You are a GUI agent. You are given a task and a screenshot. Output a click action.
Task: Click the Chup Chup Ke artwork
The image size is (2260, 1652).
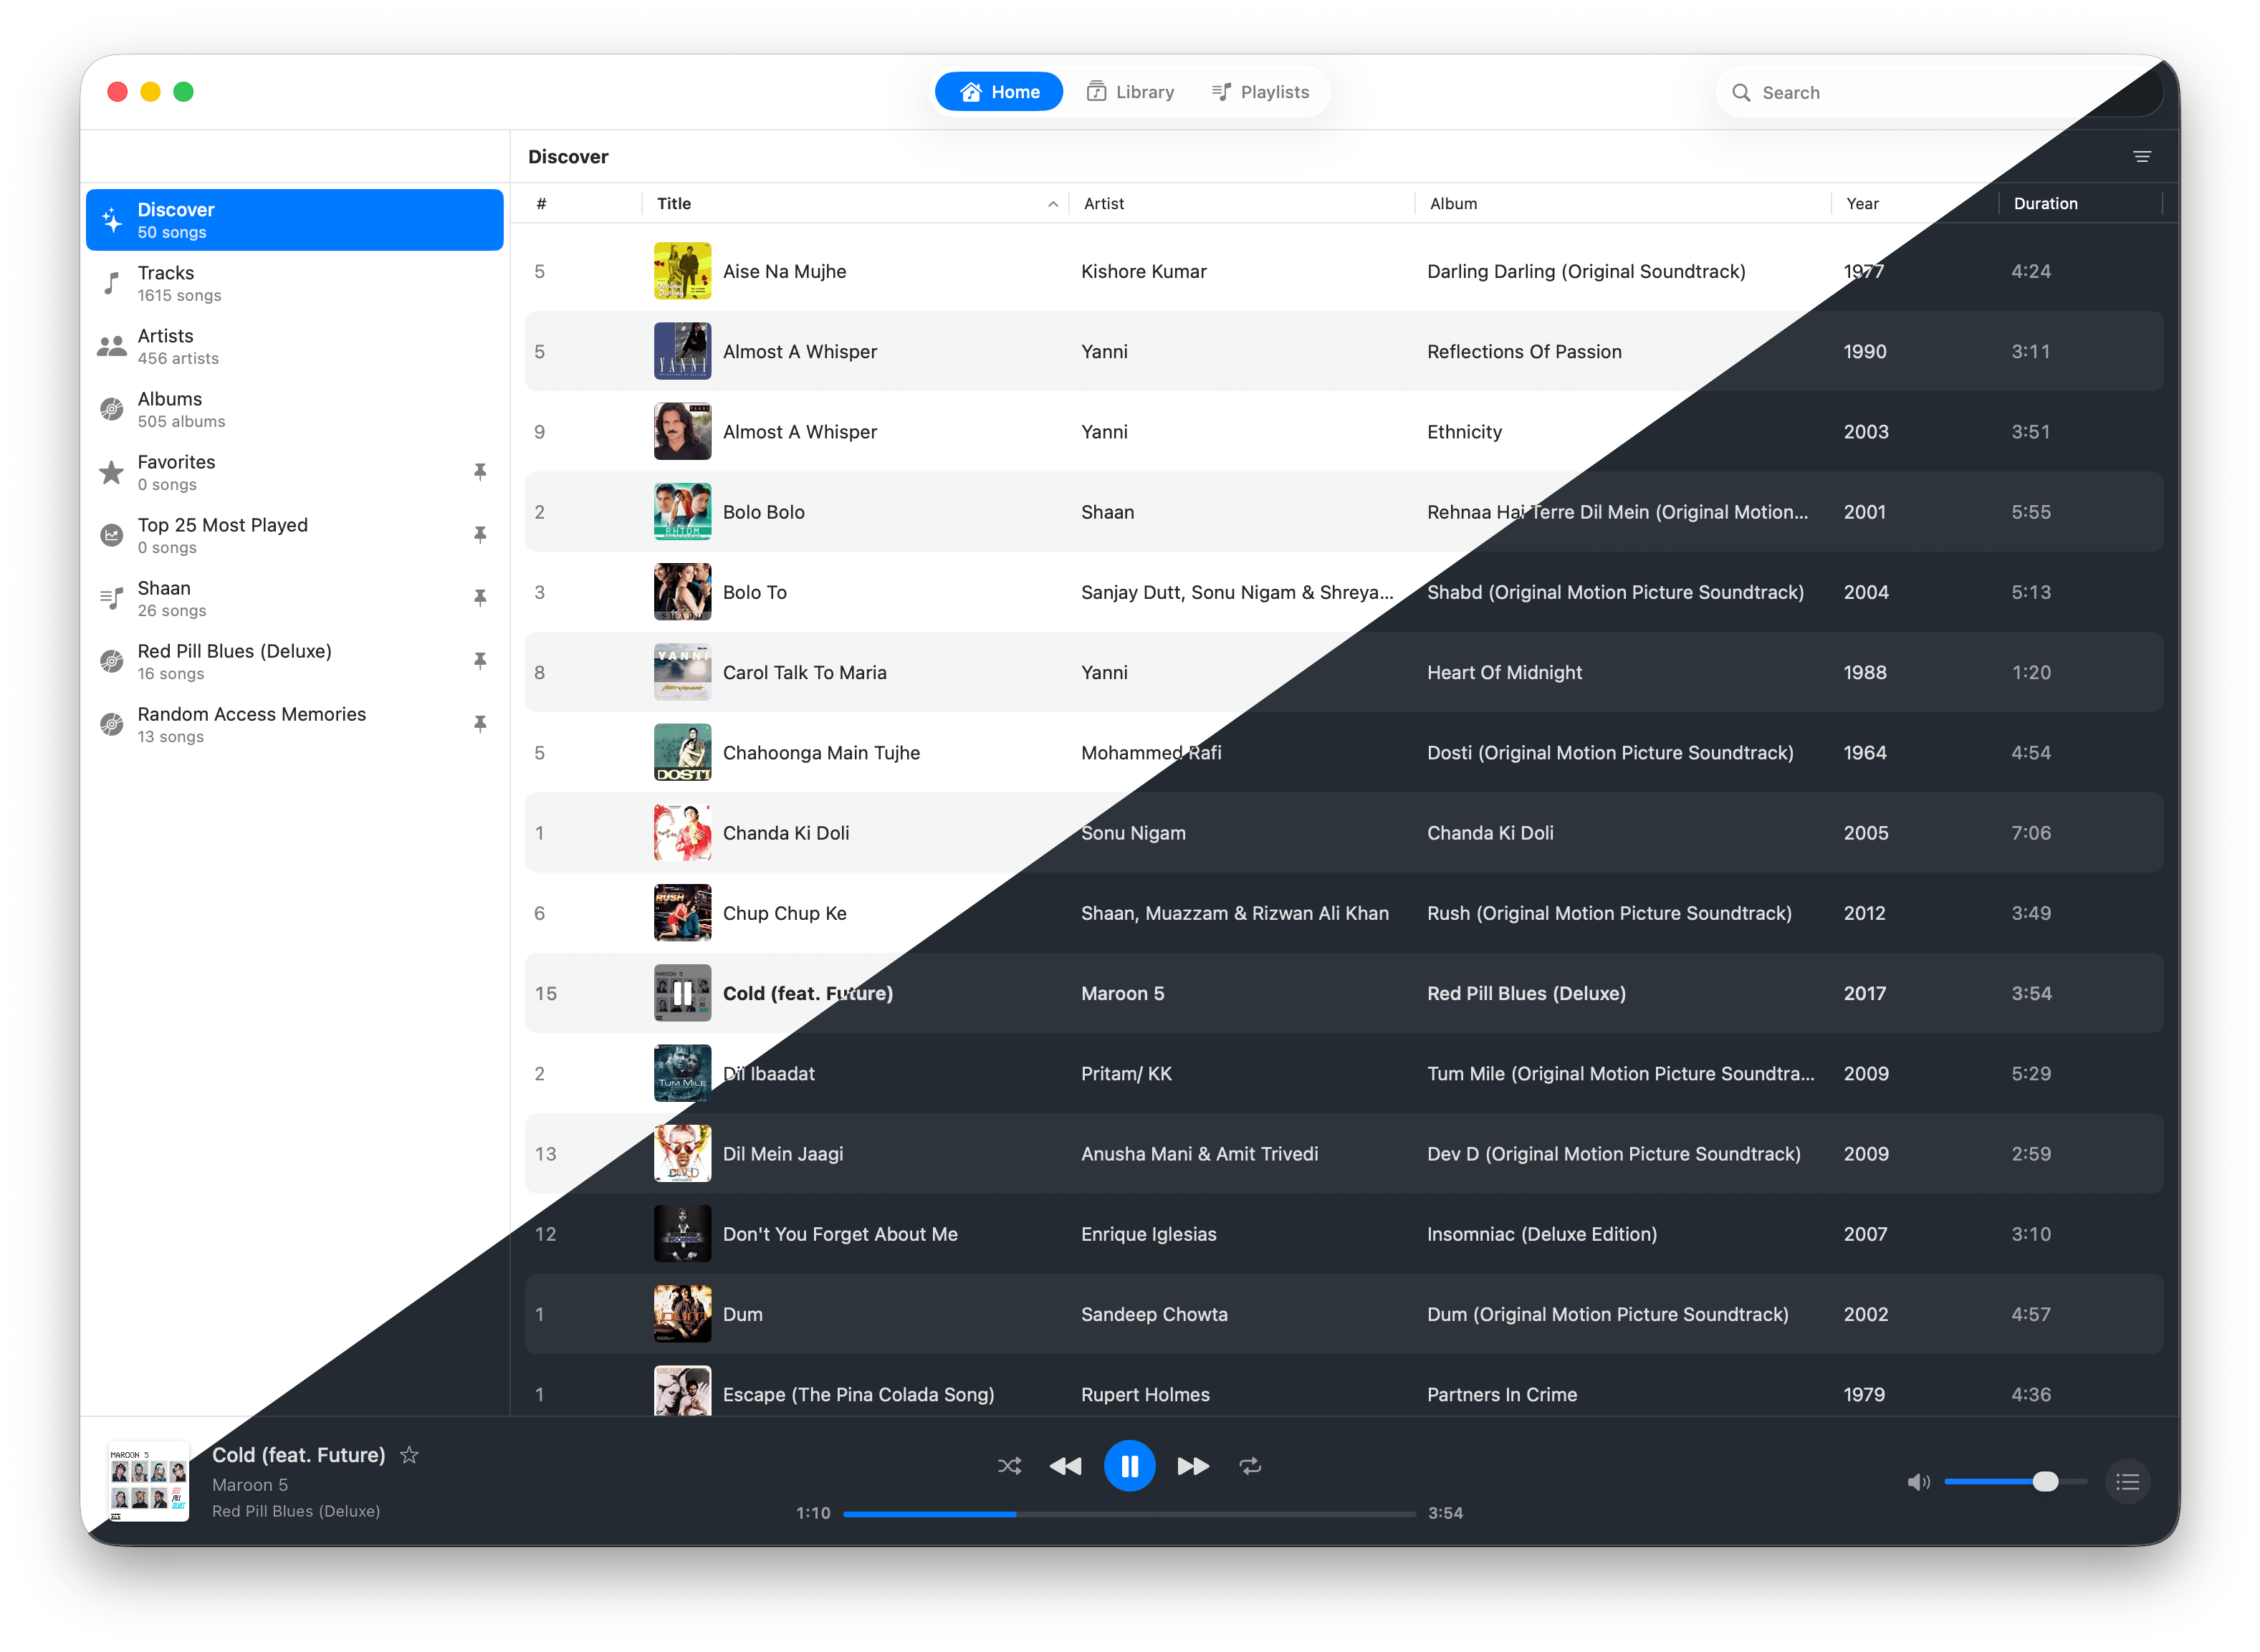pyautogui.click(x=682, y=913)
